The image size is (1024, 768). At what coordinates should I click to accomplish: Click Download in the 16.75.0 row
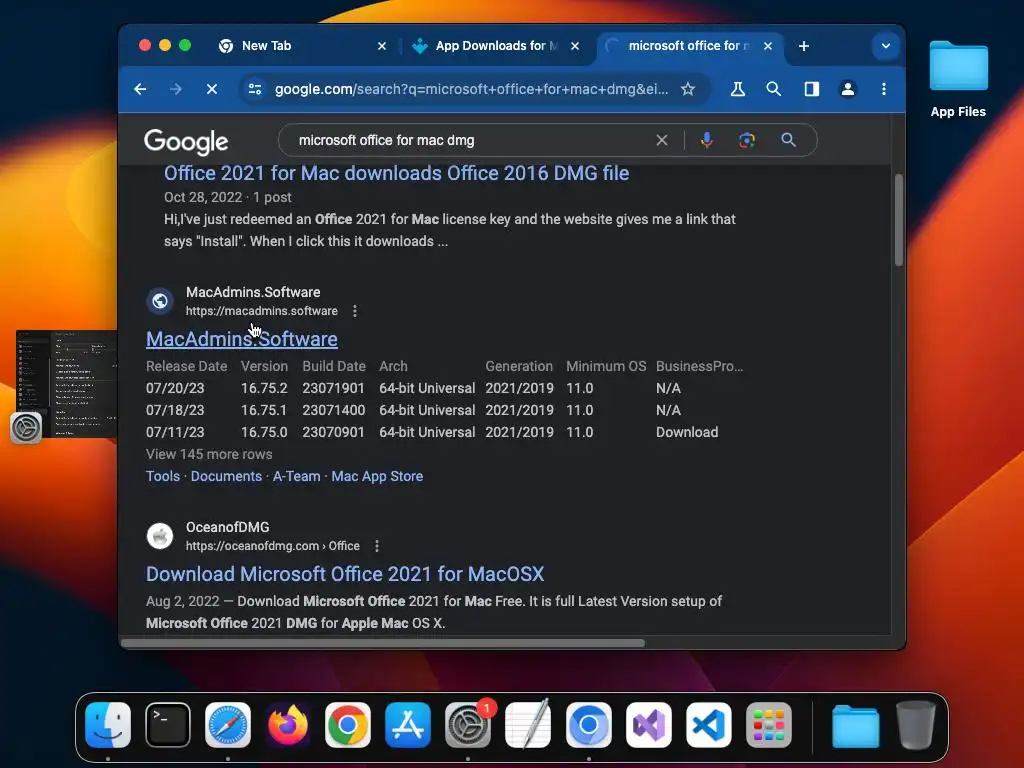click(x=687, y=432)
